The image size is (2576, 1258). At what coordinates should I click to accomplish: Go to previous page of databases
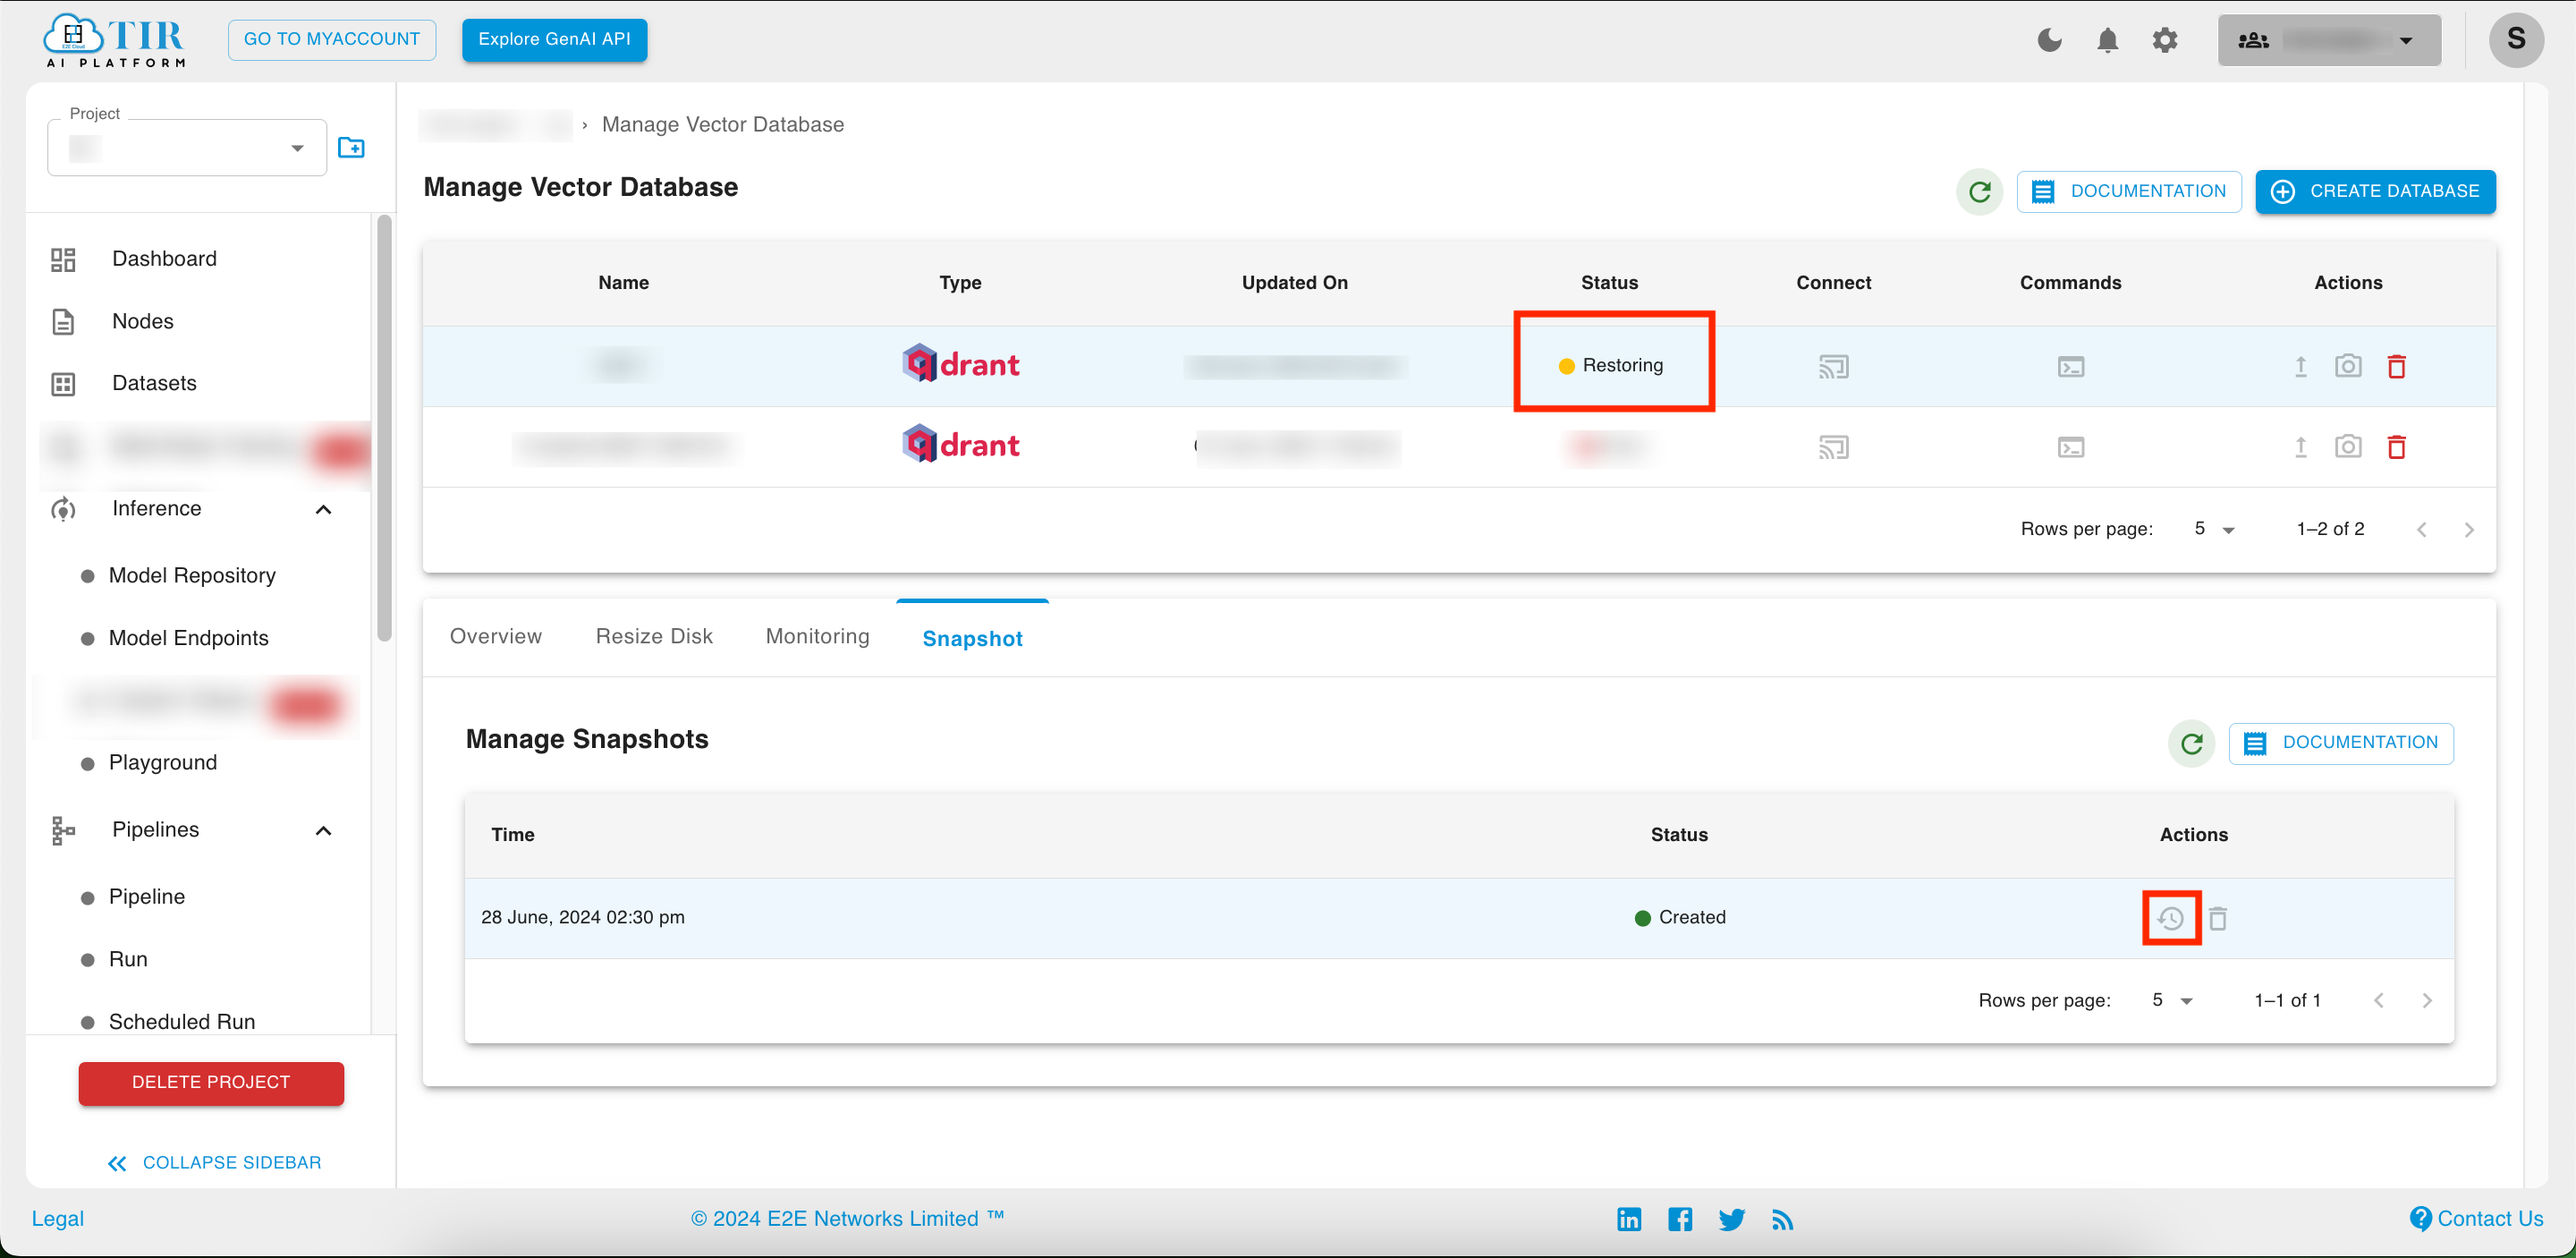pos(2421,530)
